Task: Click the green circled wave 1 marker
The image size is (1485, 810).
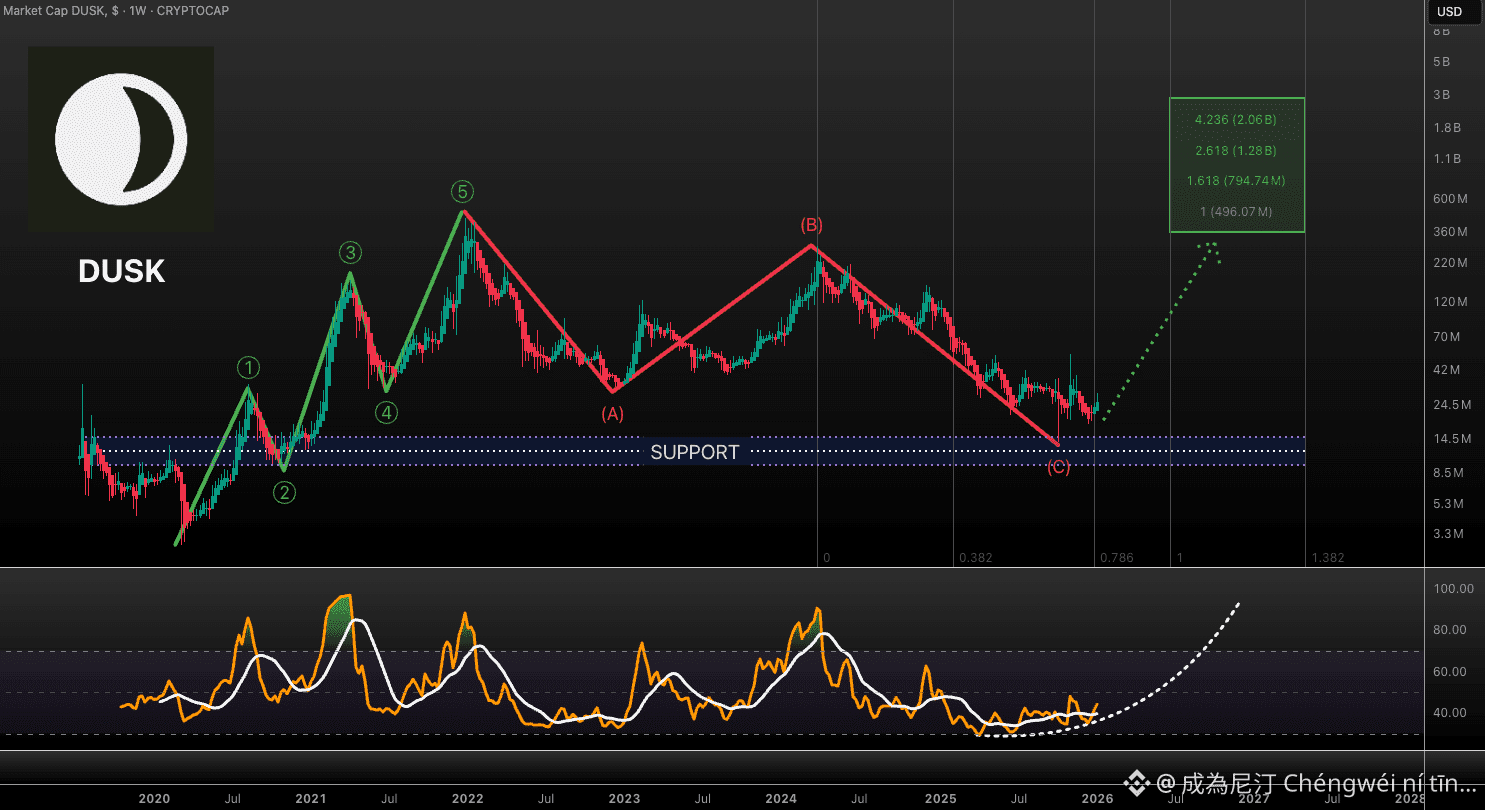Action: [x=248, y=368]
